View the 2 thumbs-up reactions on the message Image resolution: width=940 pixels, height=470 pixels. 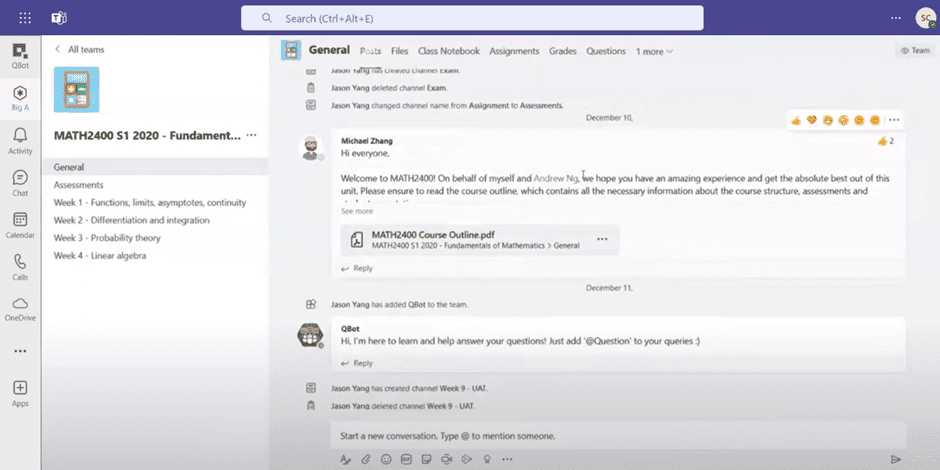coord(885,141)
